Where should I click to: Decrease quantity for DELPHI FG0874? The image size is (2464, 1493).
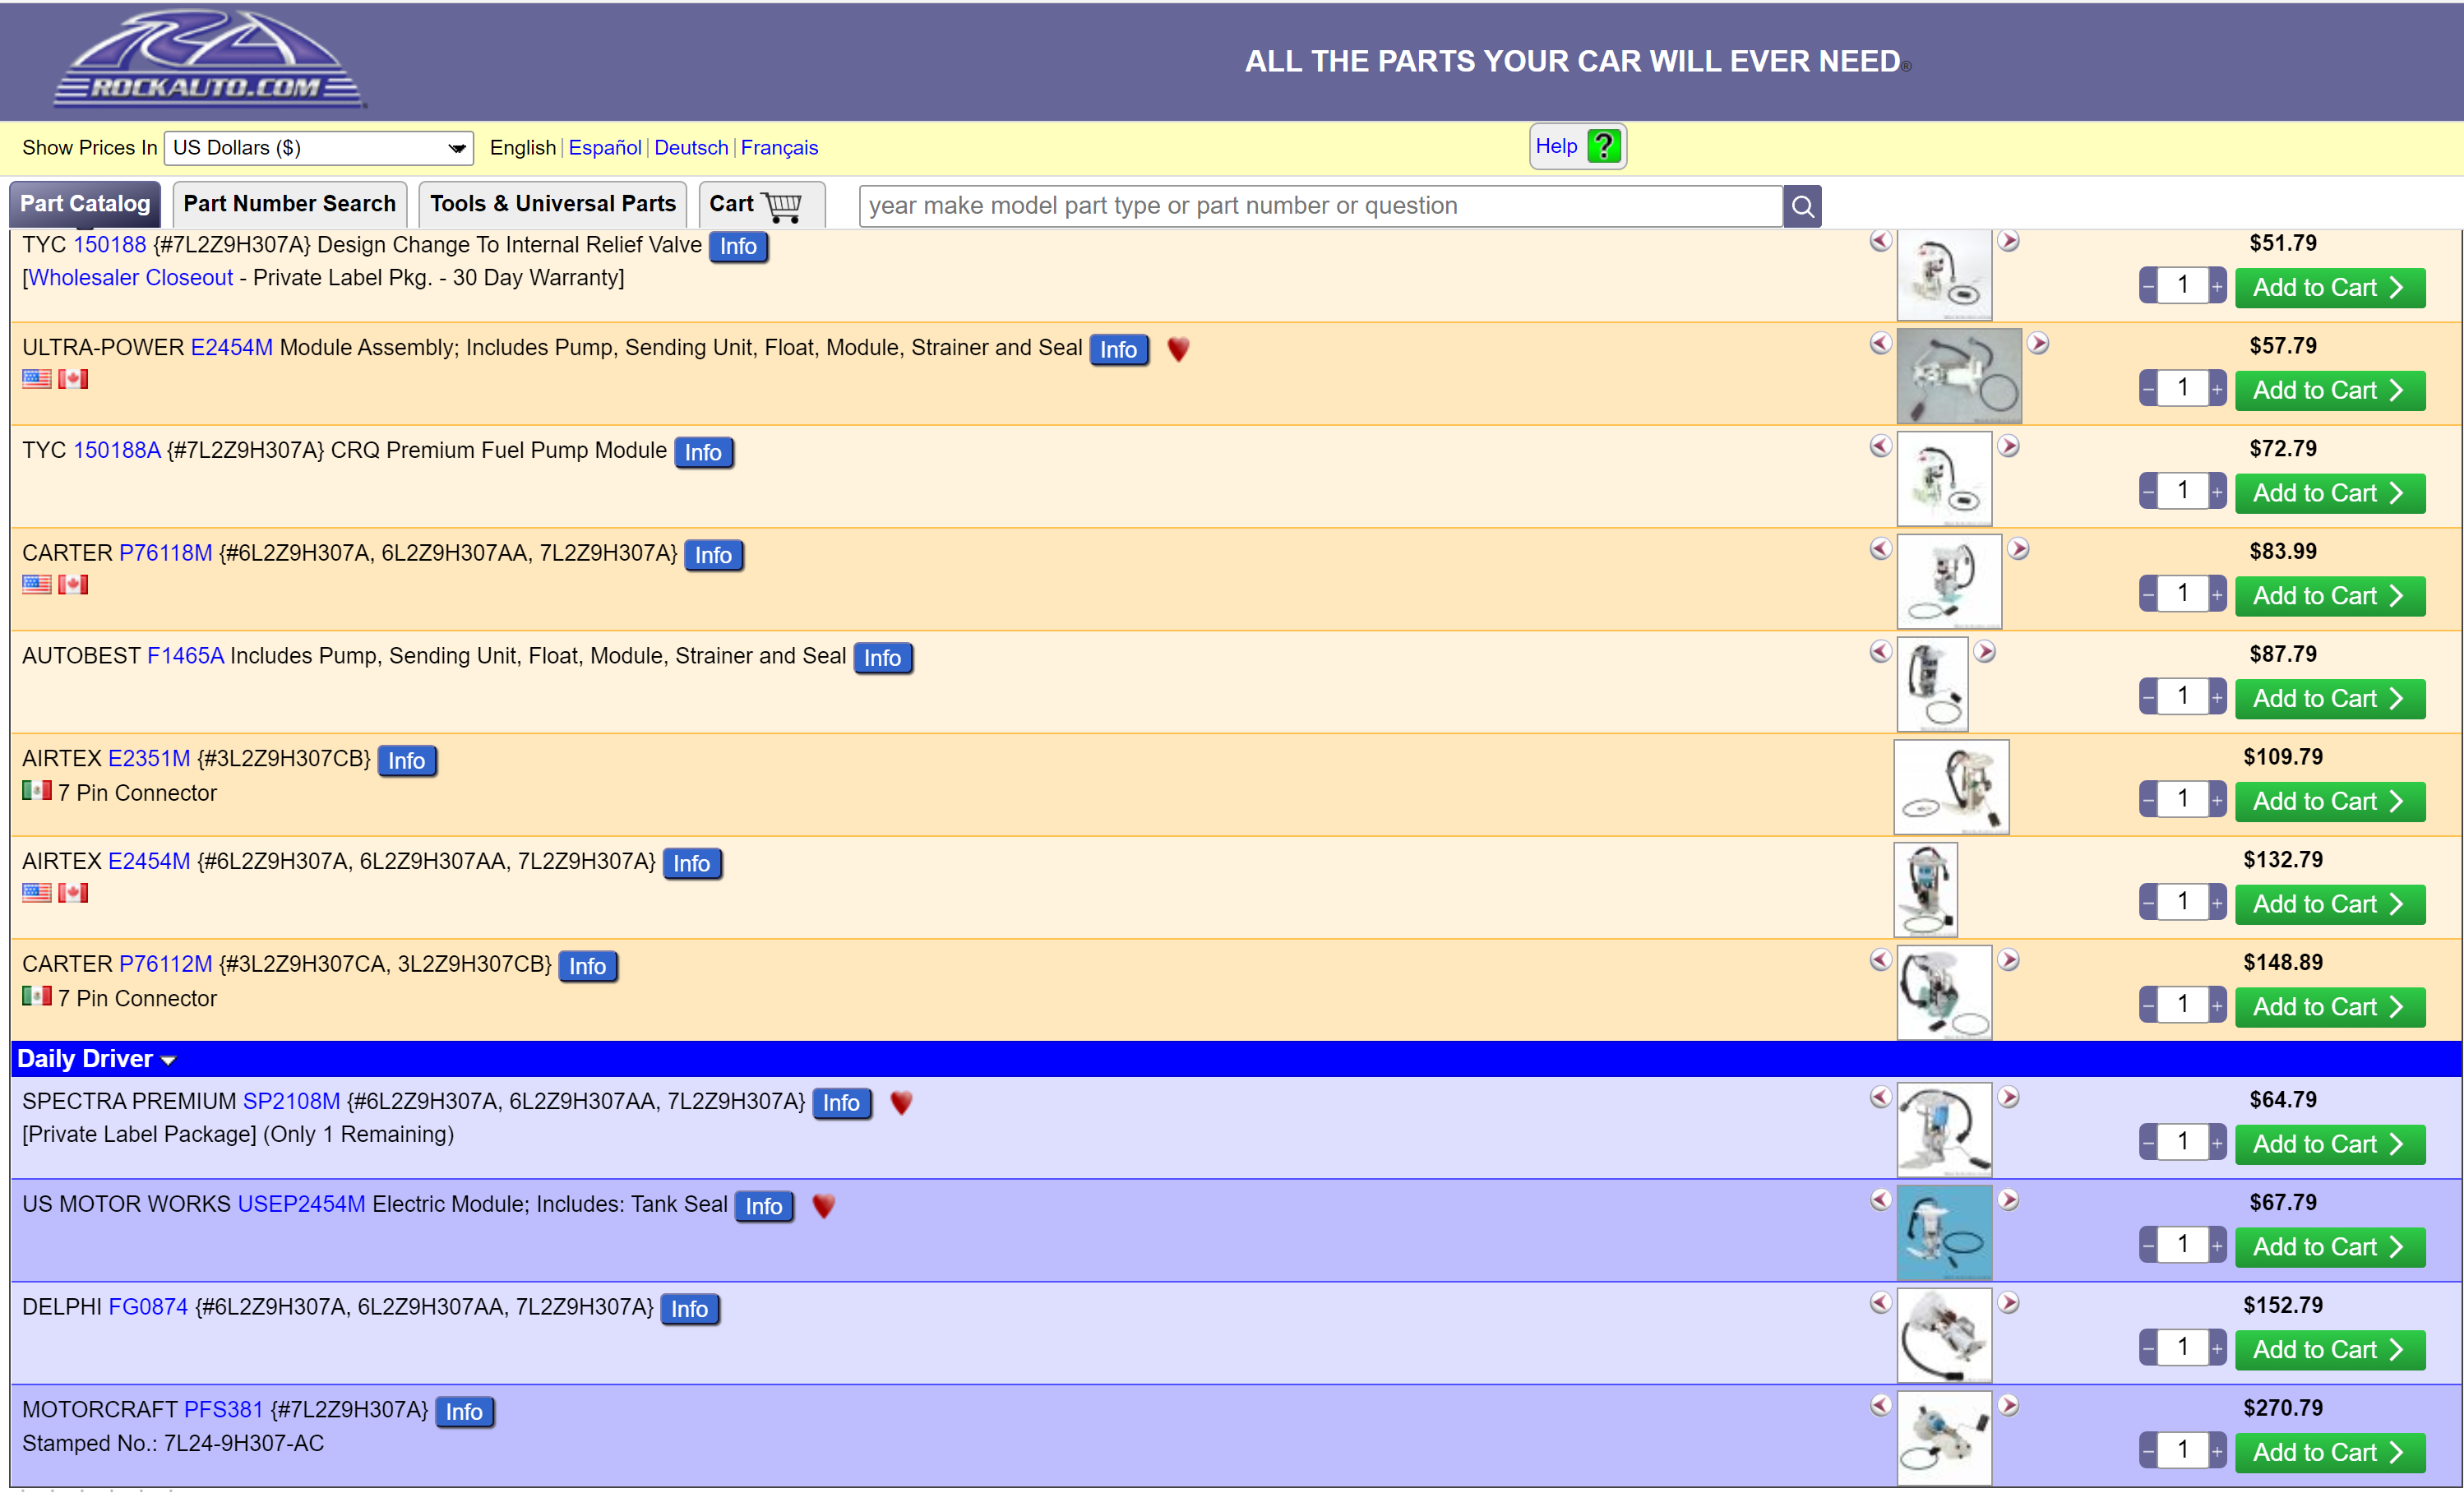click(2149, 1348)
